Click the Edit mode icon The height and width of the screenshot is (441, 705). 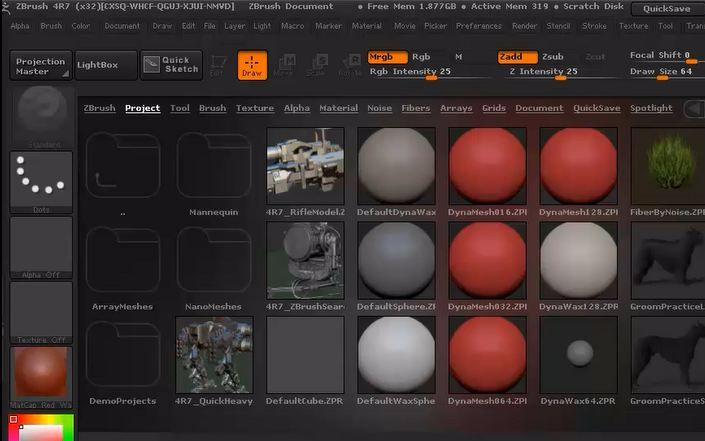coord(218,65)
